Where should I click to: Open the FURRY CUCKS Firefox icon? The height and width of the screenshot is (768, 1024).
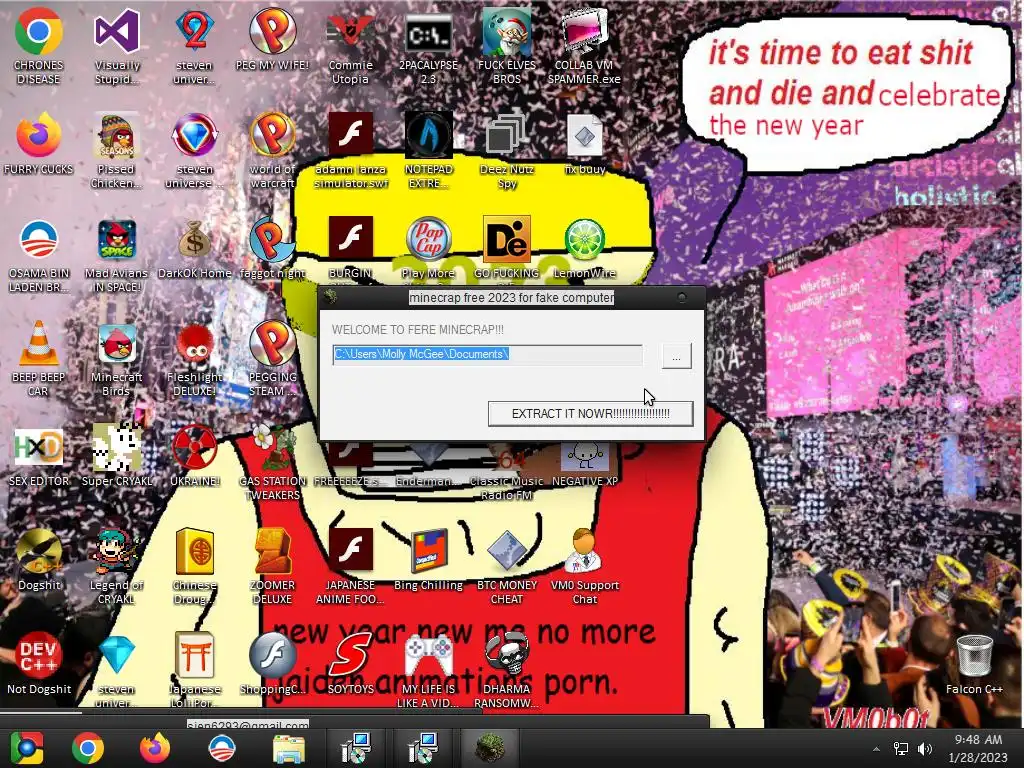(38, 136)
